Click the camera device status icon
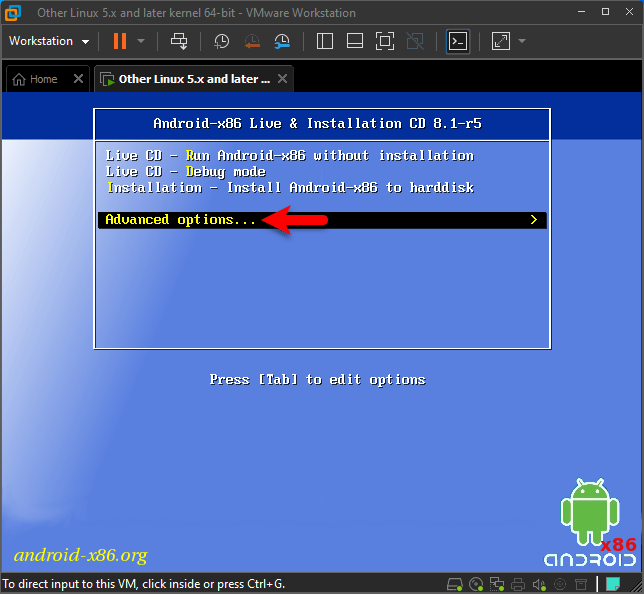Image resolution: width=644 pixels, height=594 pixels. tap(560, 584)
